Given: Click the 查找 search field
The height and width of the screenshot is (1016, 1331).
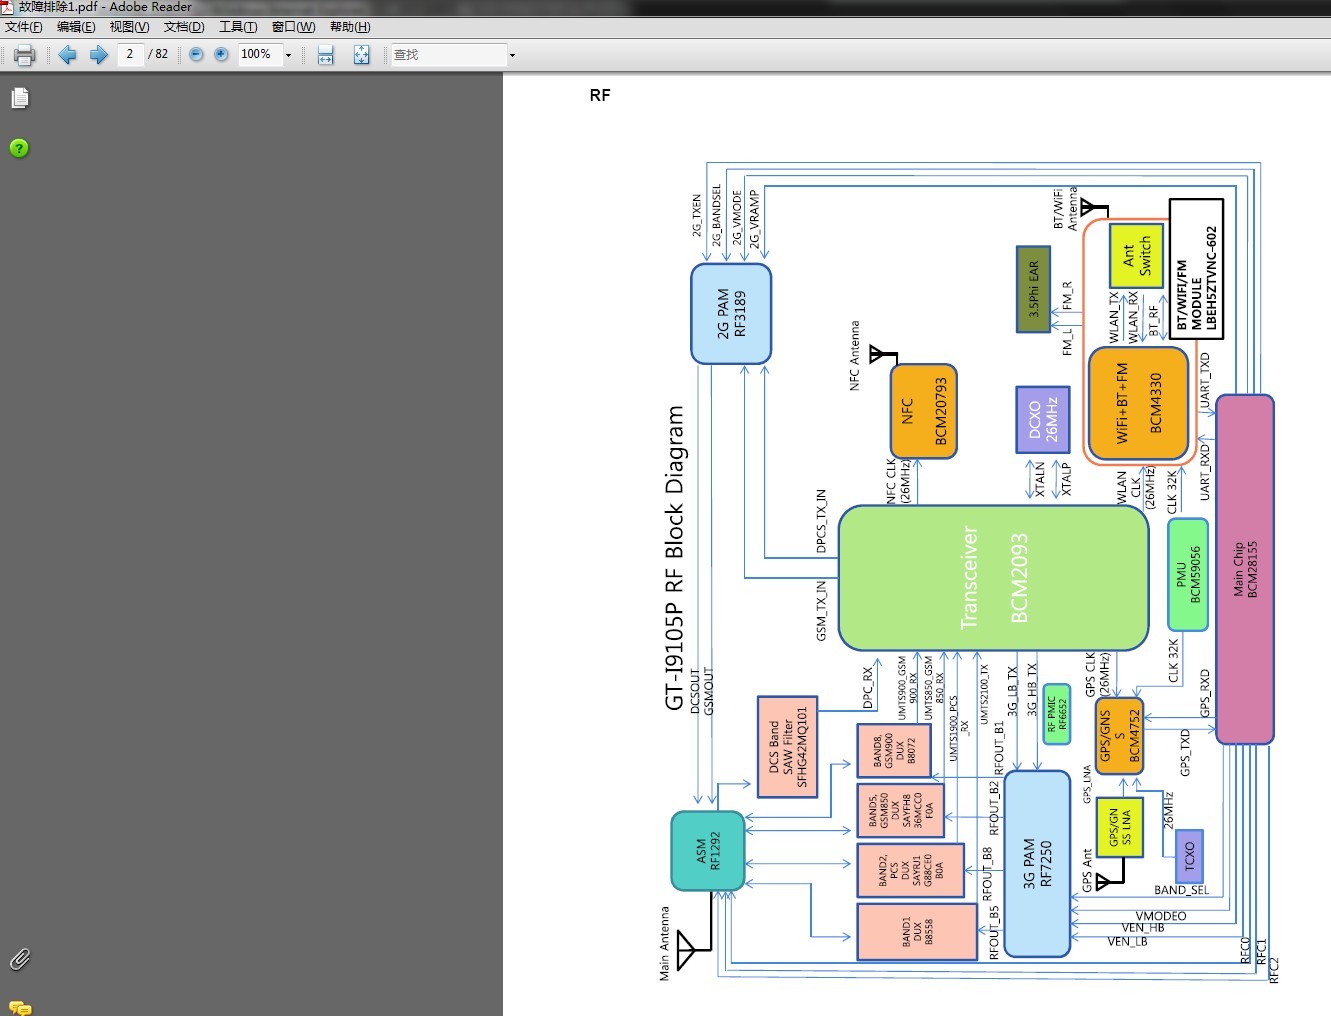Looking at the screenshot, I should point(448,55).
